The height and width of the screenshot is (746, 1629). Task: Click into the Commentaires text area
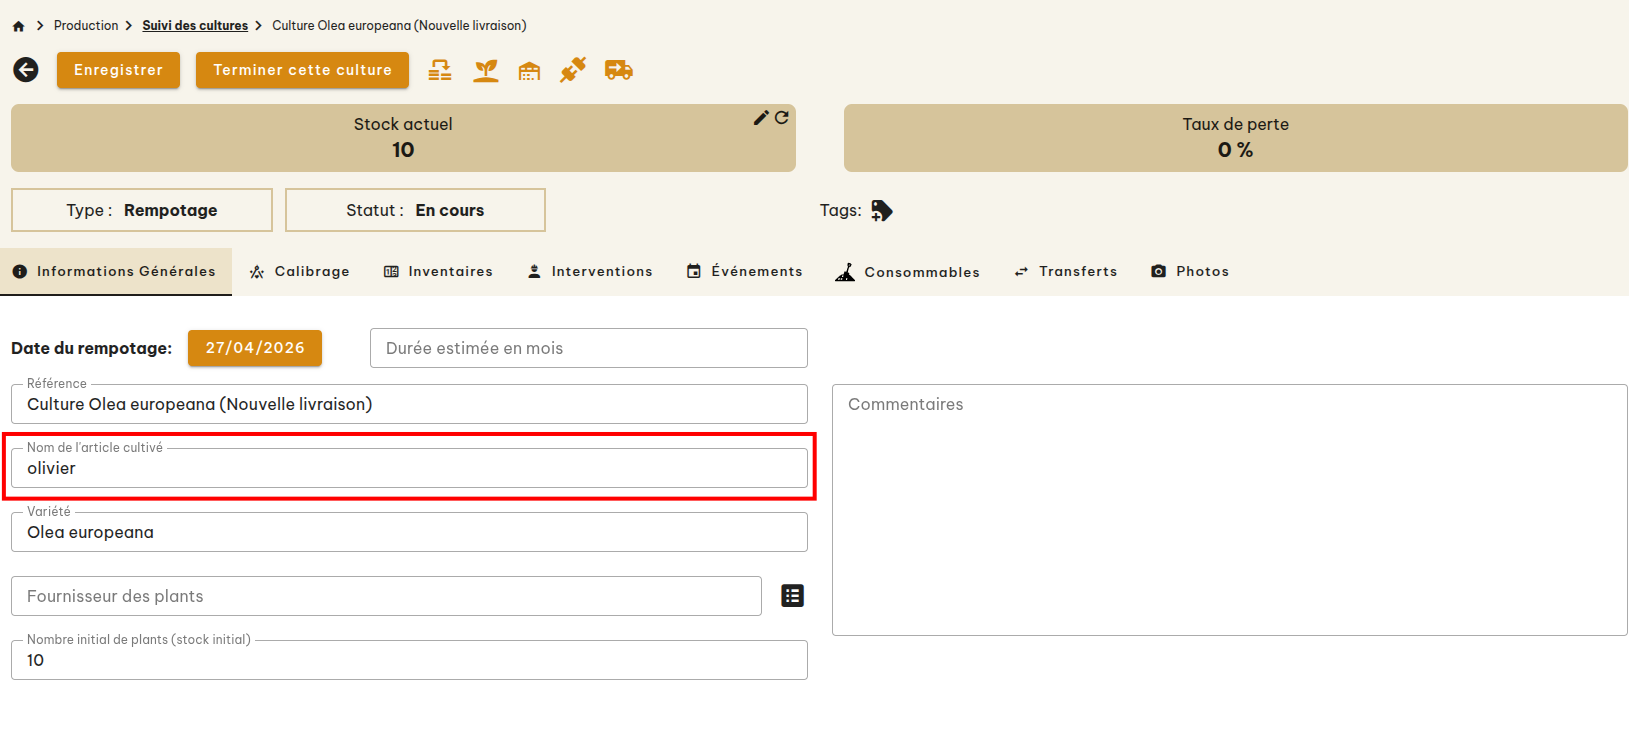pos(1230,510)
